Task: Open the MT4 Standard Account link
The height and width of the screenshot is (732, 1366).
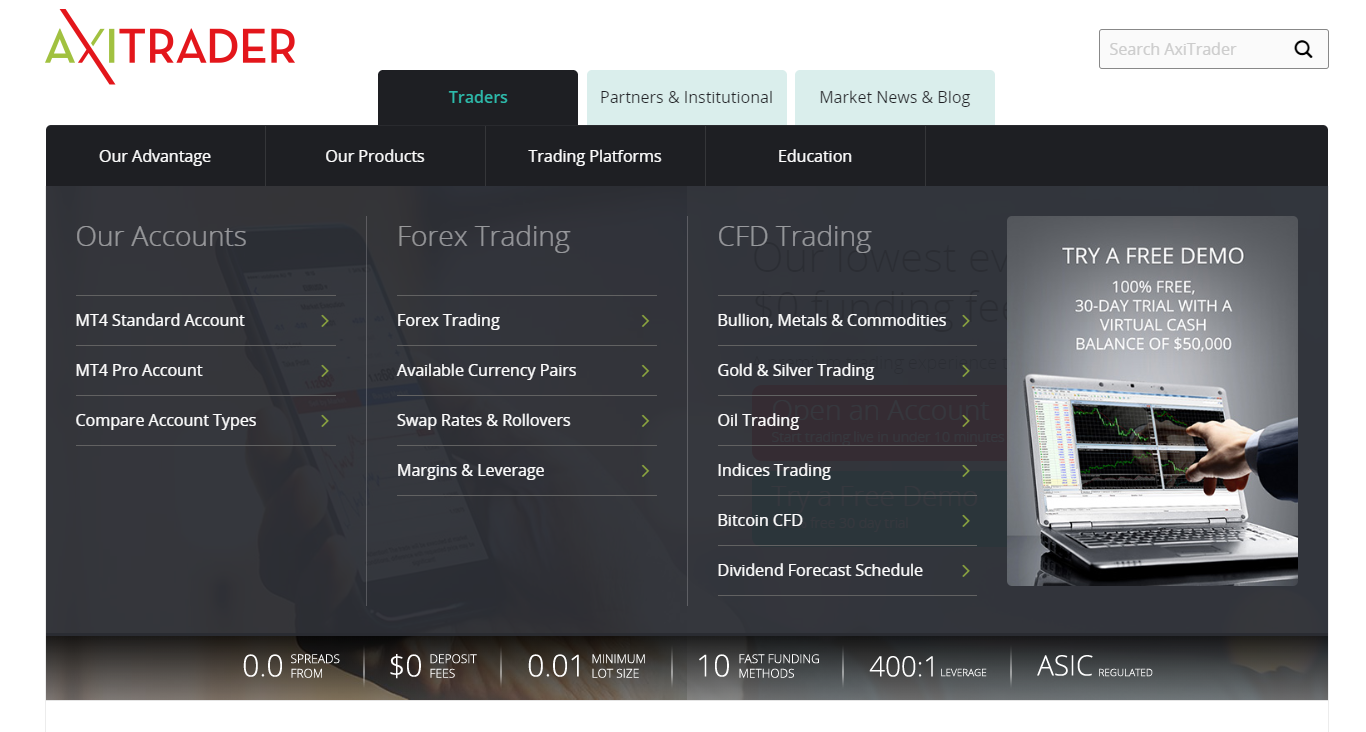Action: coord(206,320)
